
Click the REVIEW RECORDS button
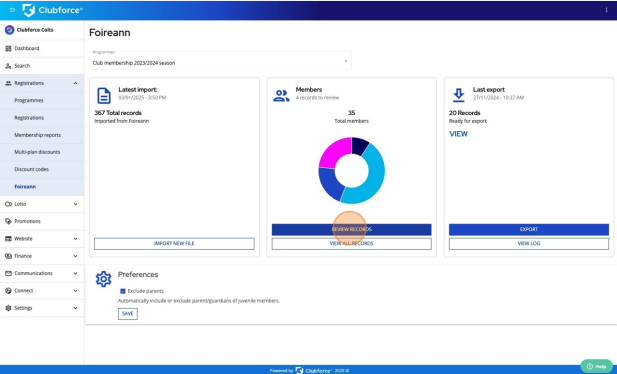tap(351, 230)
